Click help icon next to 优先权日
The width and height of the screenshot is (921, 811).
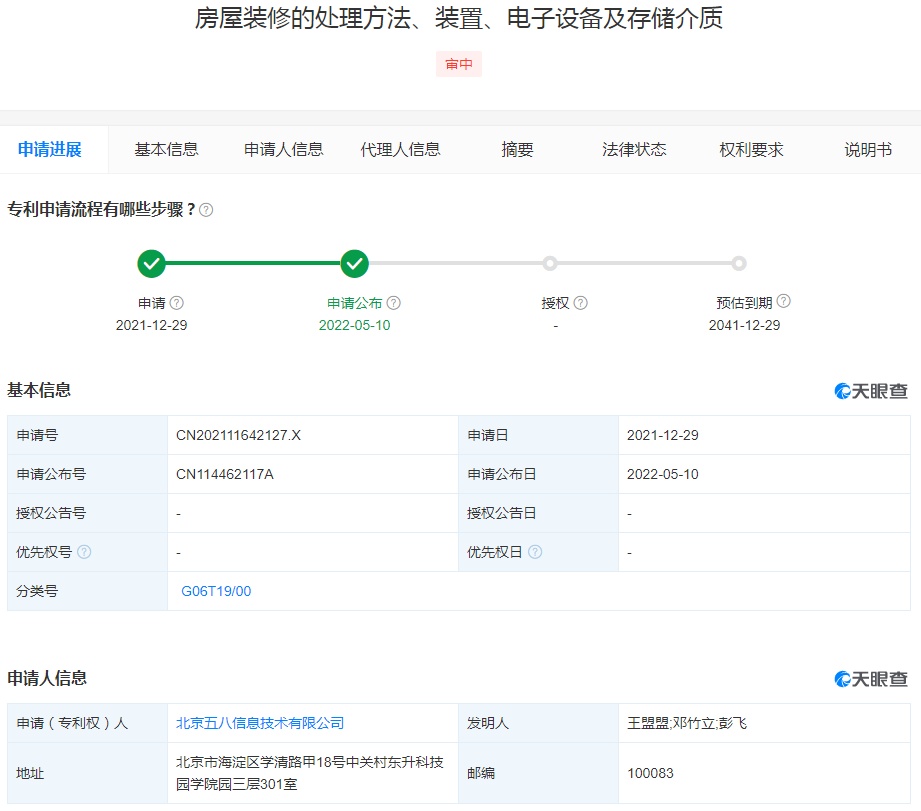tap(535, 551)
